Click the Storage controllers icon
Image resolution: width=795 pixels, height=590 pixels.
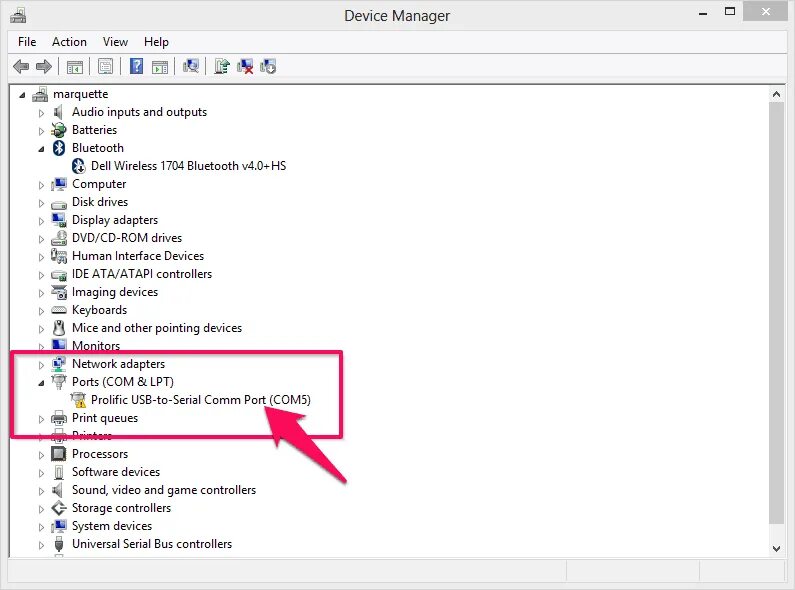[59, 508]
